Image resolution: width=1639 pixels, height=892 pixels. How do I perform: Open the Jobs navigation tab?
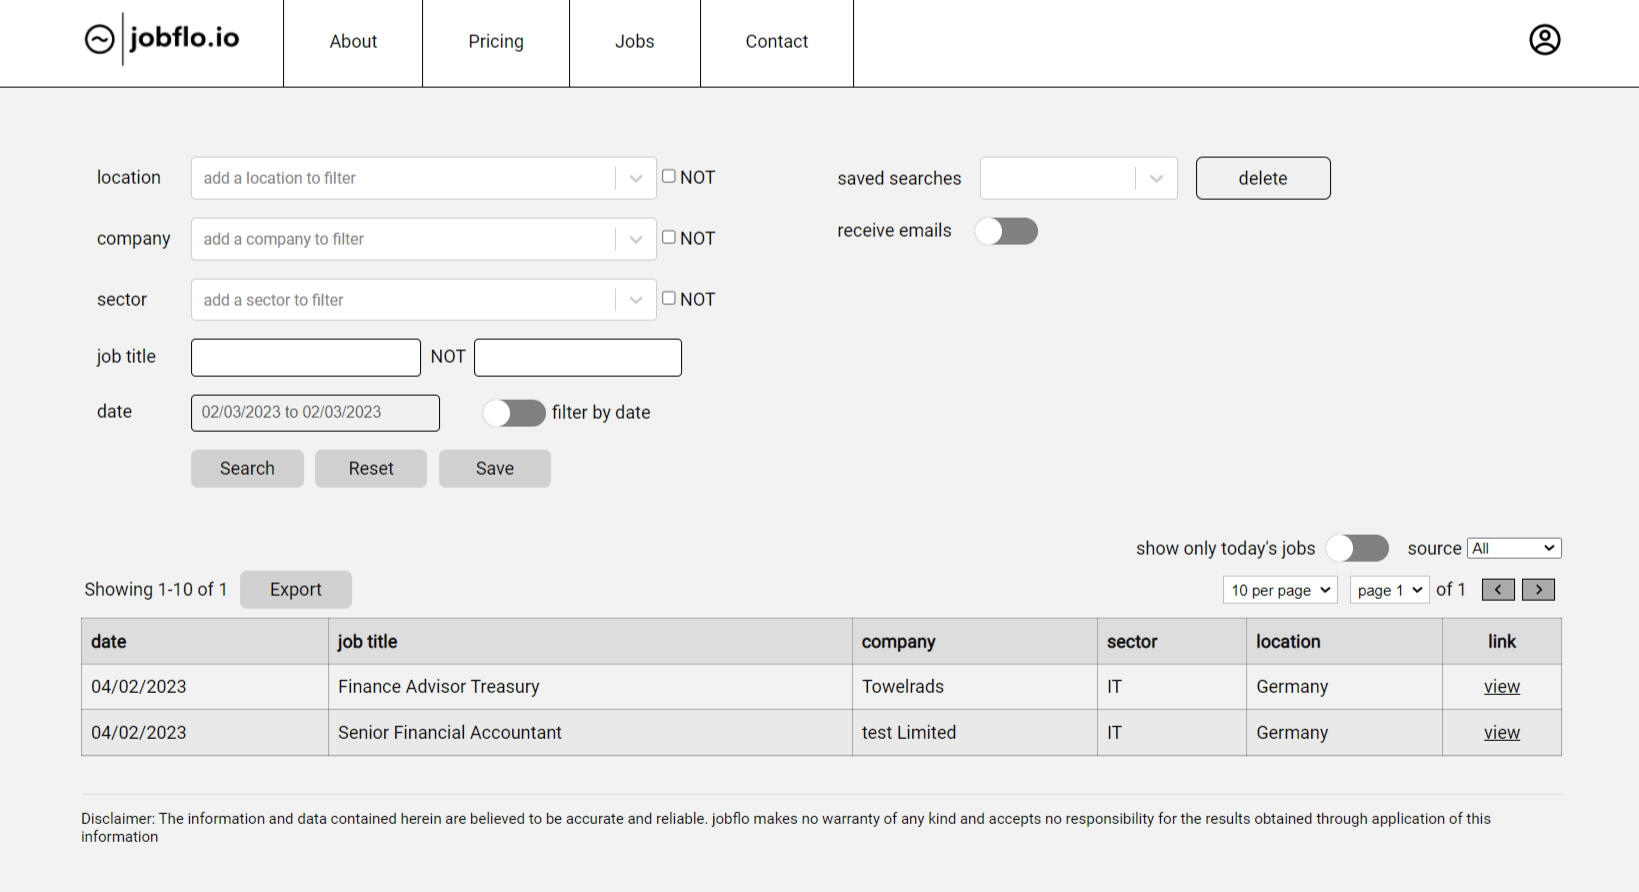pyautogui.click(x=634, y=42)
